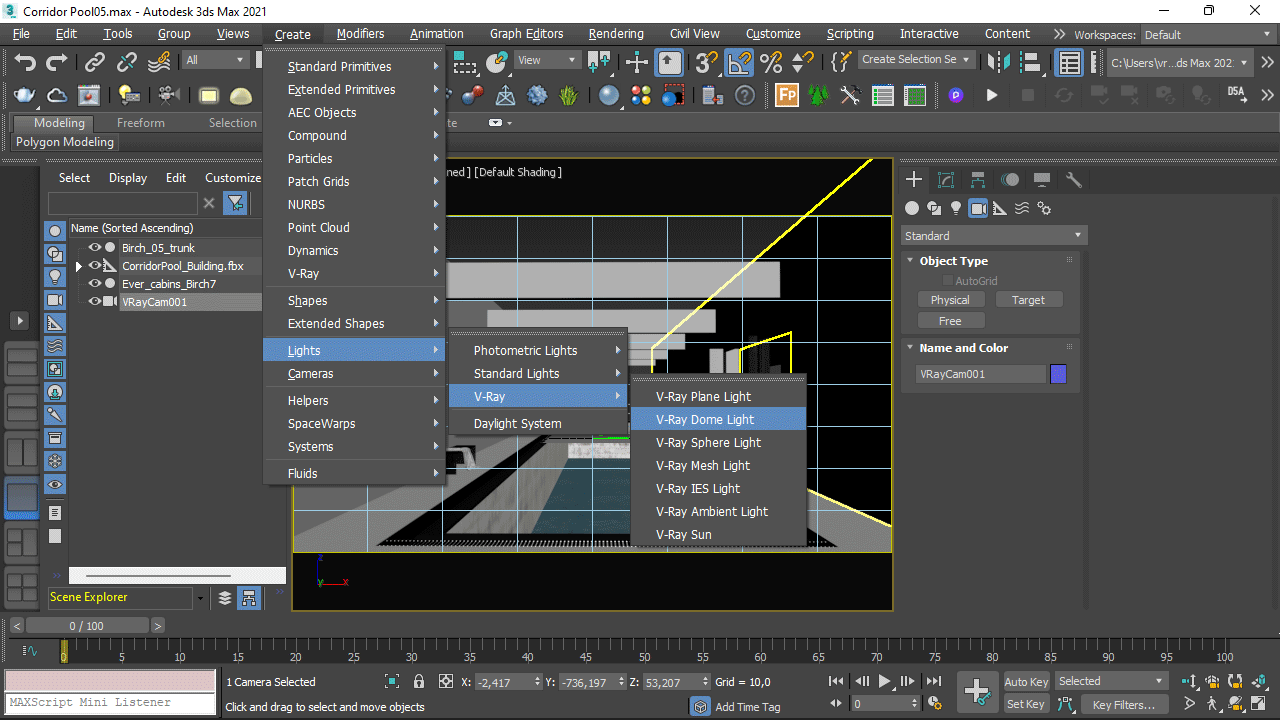Click the Undo arrow icon
Screen dimensions: 1280x720
point(25,62)
